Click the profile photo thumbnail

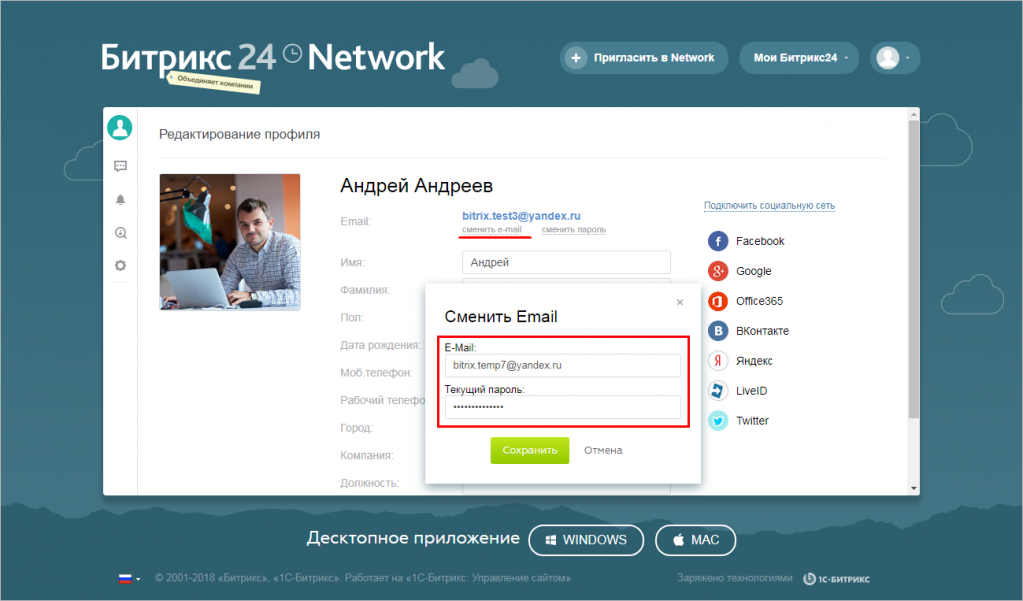[x=230, y=241]
